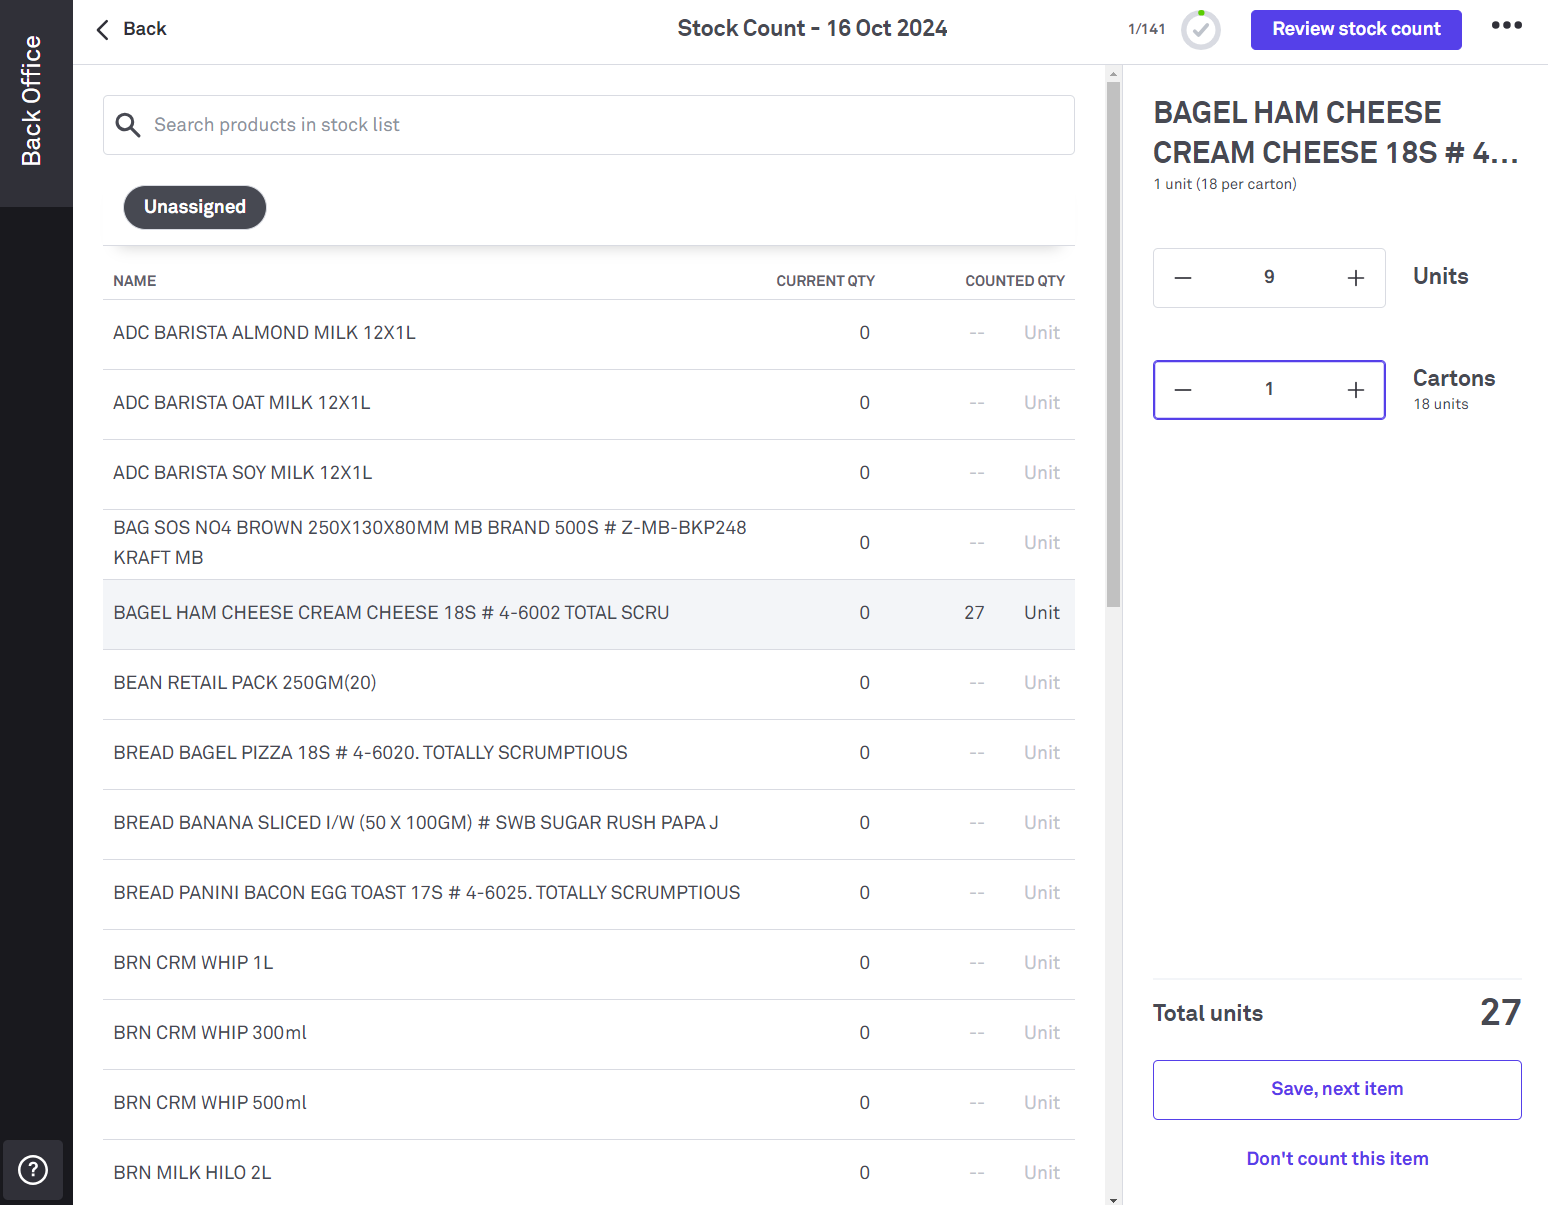
Task: Focus the Search products in stock list field
Action: pyautogui.click(x=600, y=125)
